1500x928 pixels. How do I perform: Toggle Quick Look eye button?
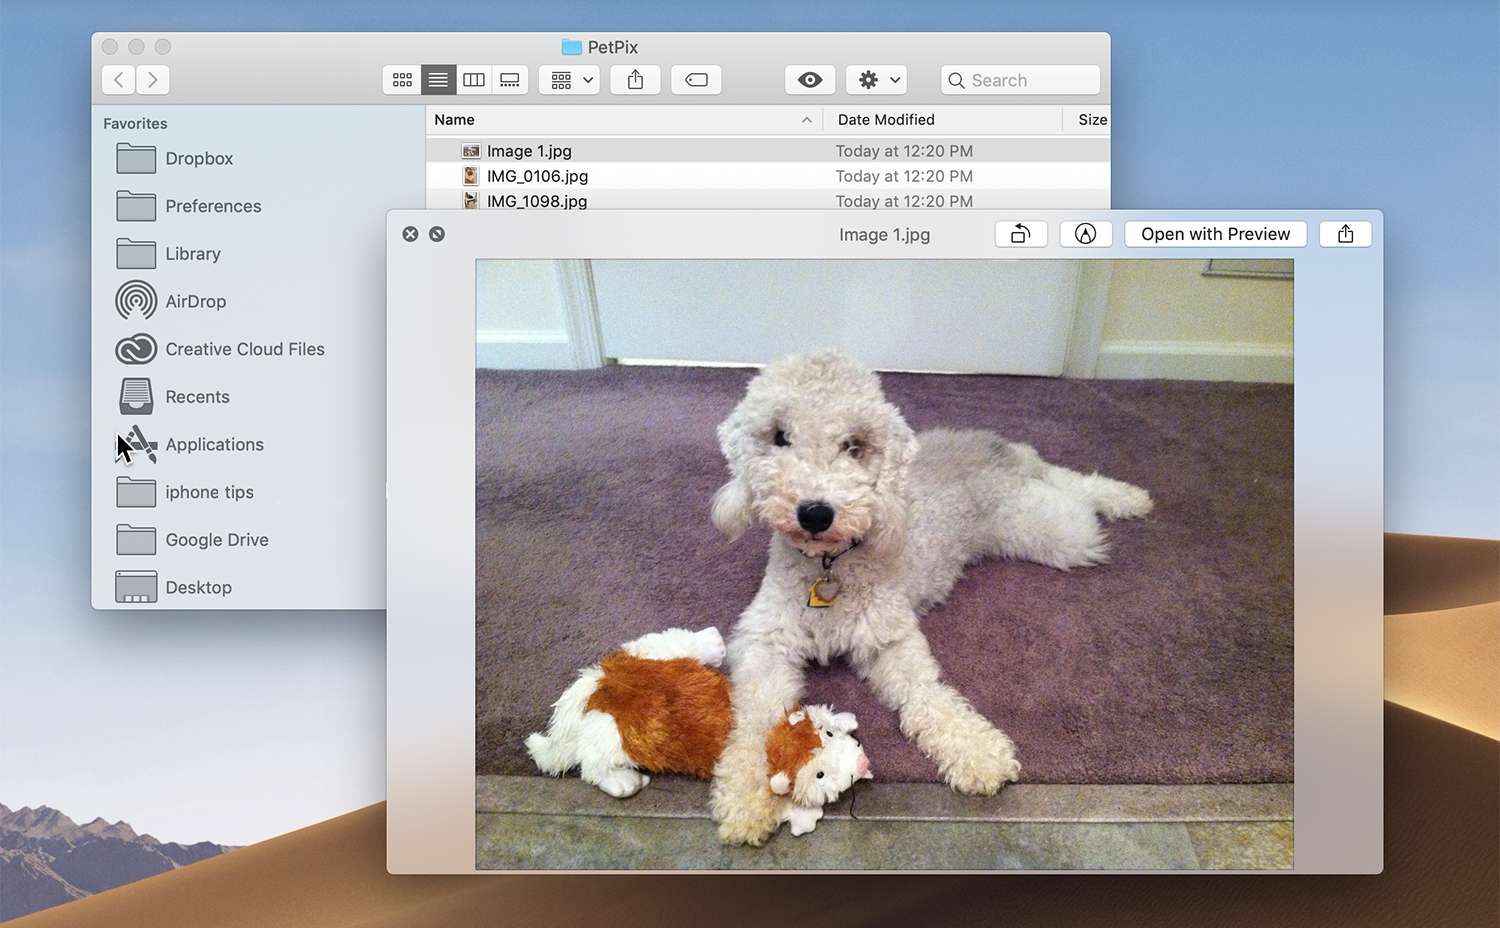[x=810, y=80]
